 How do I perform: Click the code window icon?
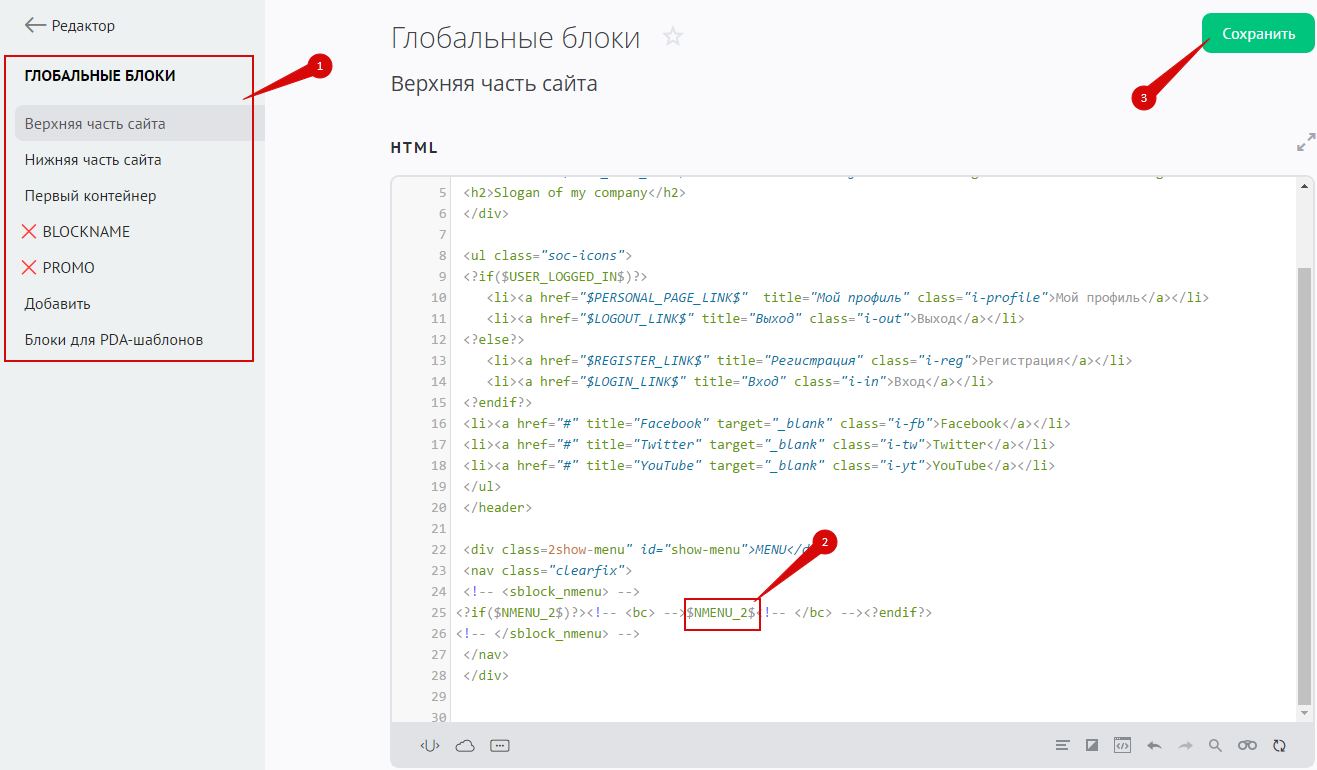(x=1123, y=745)
